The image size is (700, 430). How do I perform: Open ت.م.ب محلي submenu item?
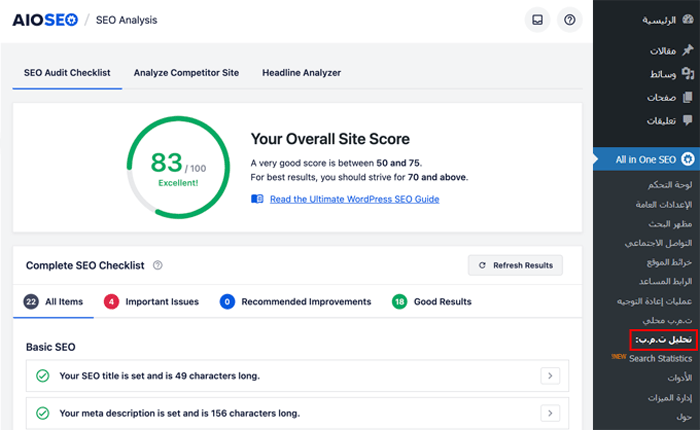(x=667, y=320)
